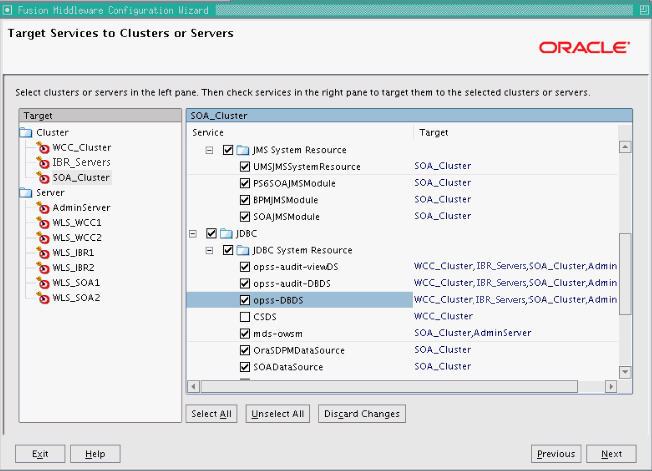Click Select All button
This screenshot has height=471, width=652.
tap(211, 414)
